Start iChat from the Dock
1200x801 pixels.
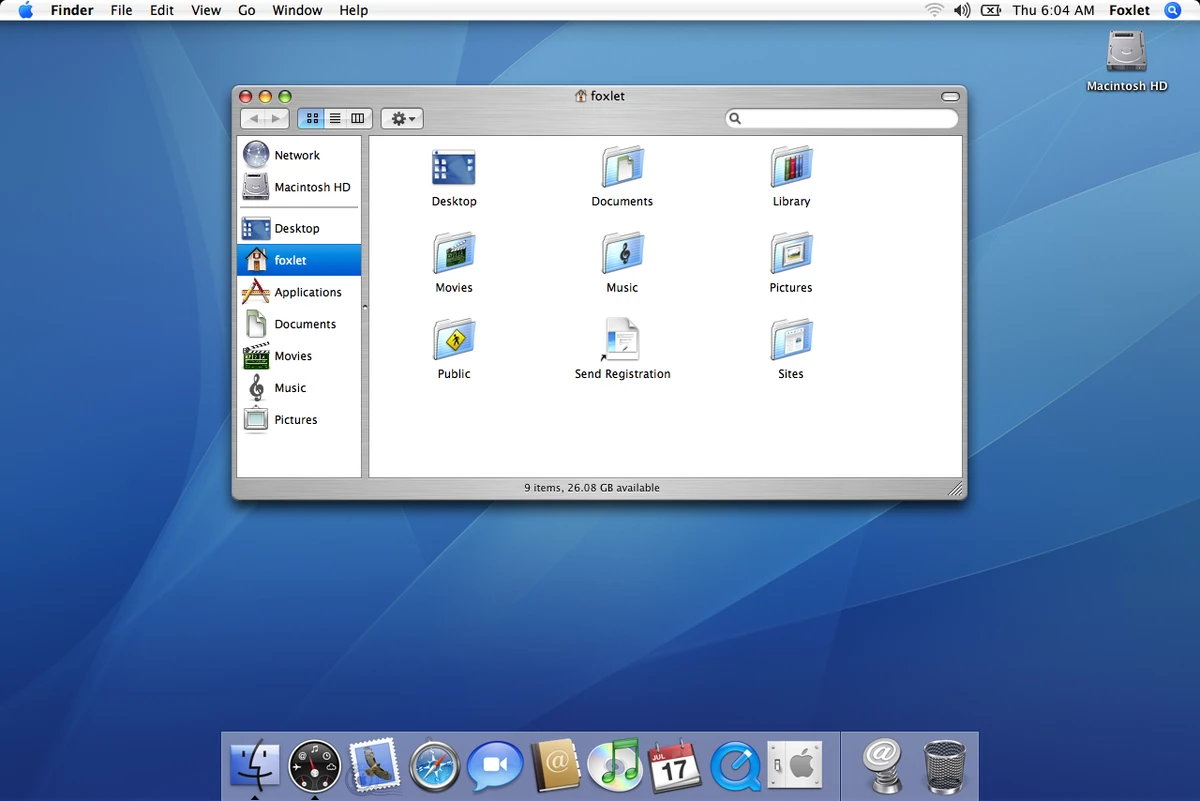(x=495, y=765)
